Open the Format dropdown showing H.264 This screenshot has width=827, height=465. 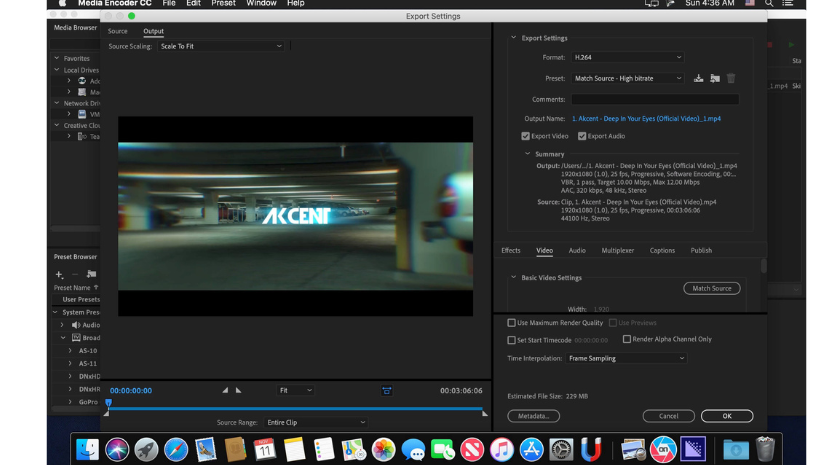[x=627, y=57]
